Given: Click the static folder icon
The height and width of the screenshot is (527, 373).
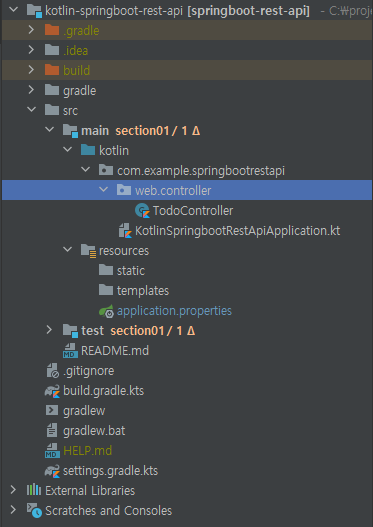Looking at the screenshot, I should click(106, 270).
